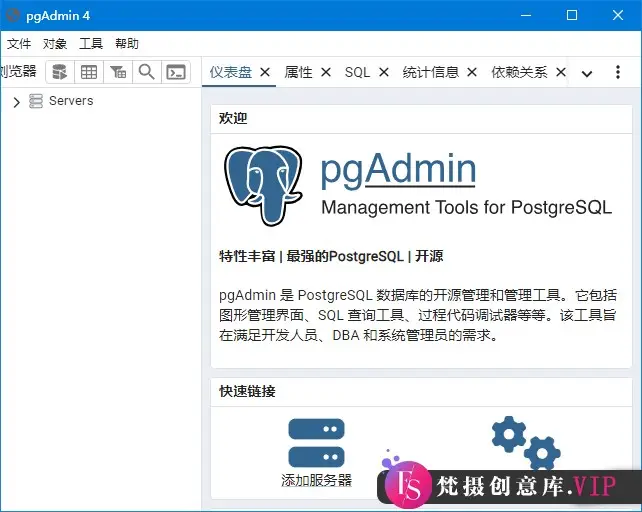Click the search objects magnifier icon
642x512 pixels.
pos(147,72)
